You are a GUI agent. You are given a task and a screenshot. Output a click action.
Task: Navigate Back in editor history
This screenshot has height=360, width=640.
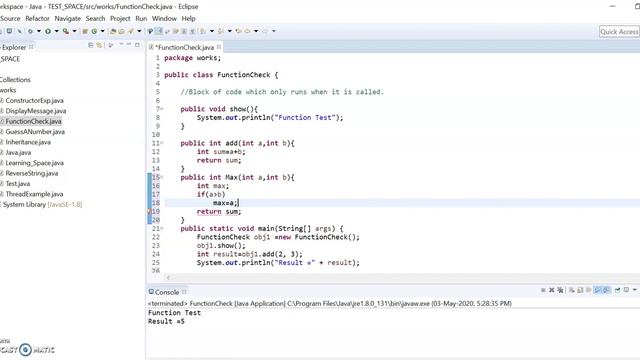click(247, 31)
